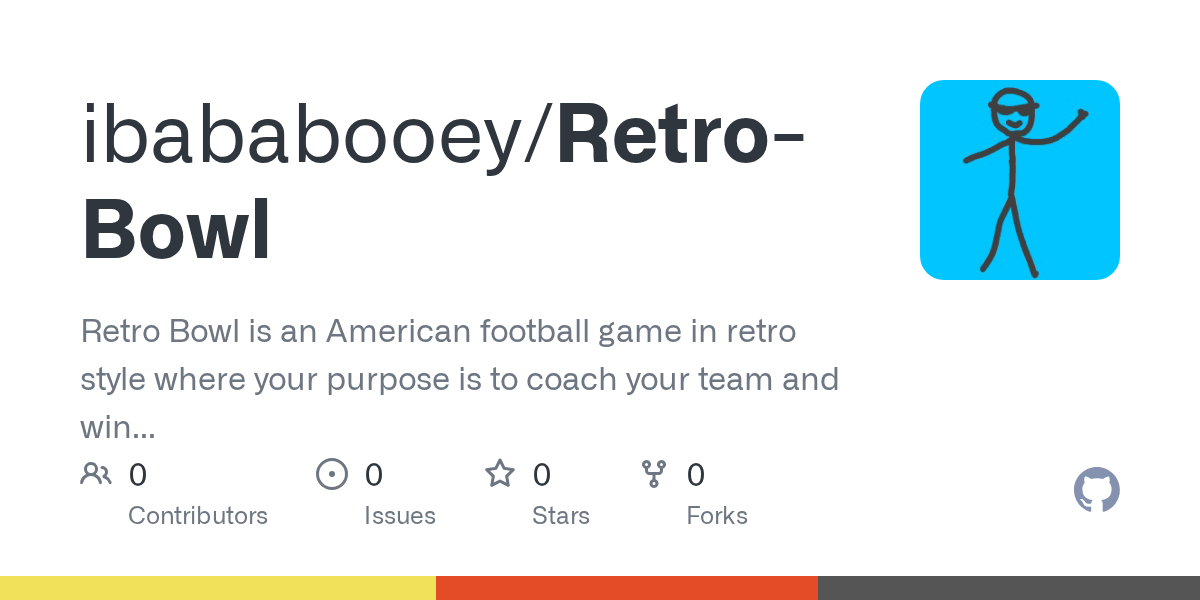Click the Issues circle-dot icon
The image size is (1200, 600).
332,474
